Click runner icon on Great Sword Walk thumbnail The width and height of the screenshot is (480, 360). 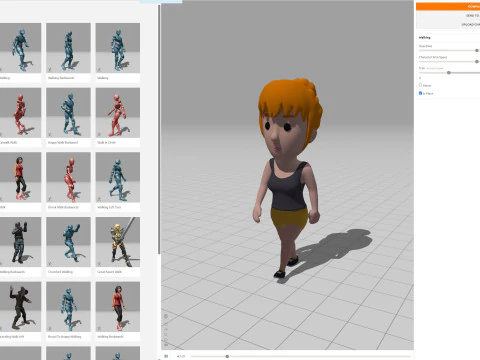[x=99, y=263]
